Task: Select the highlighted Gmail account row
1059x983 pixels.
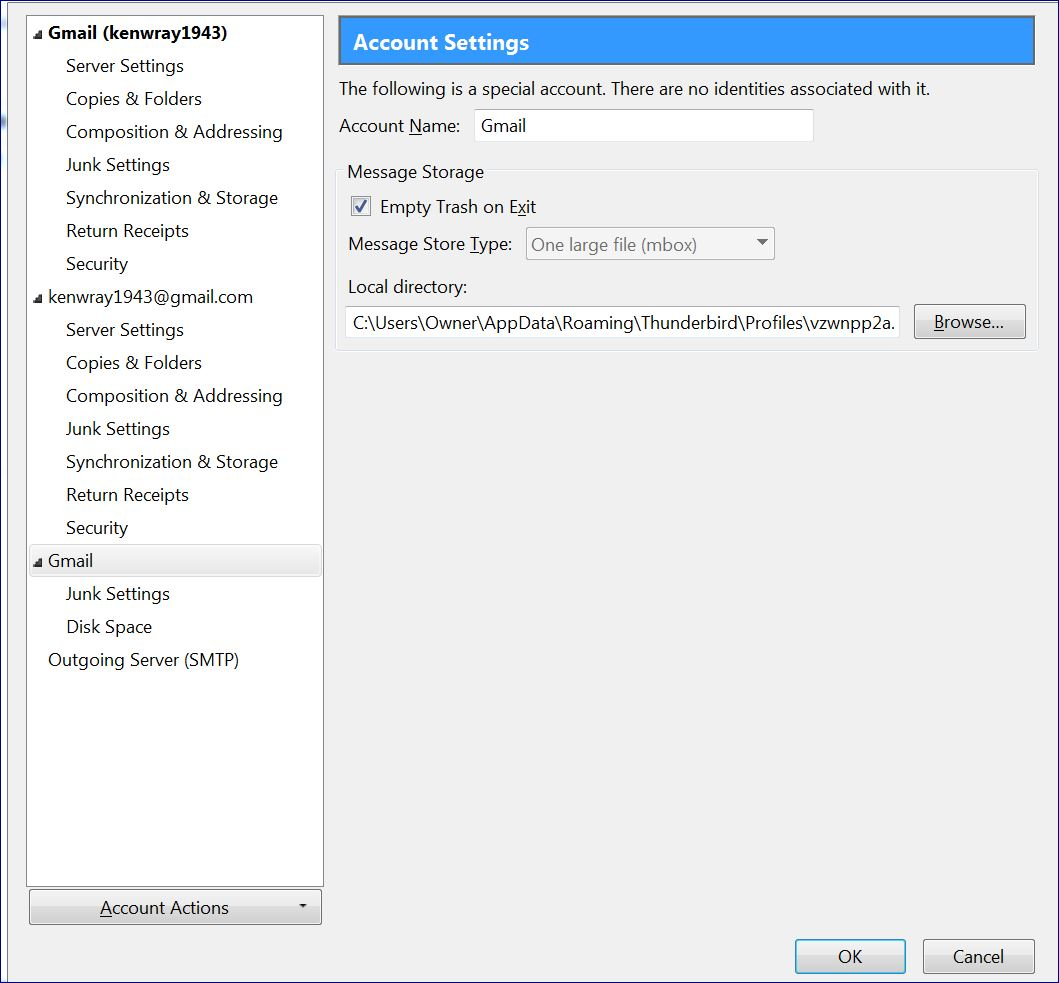Action: point(175,561)
